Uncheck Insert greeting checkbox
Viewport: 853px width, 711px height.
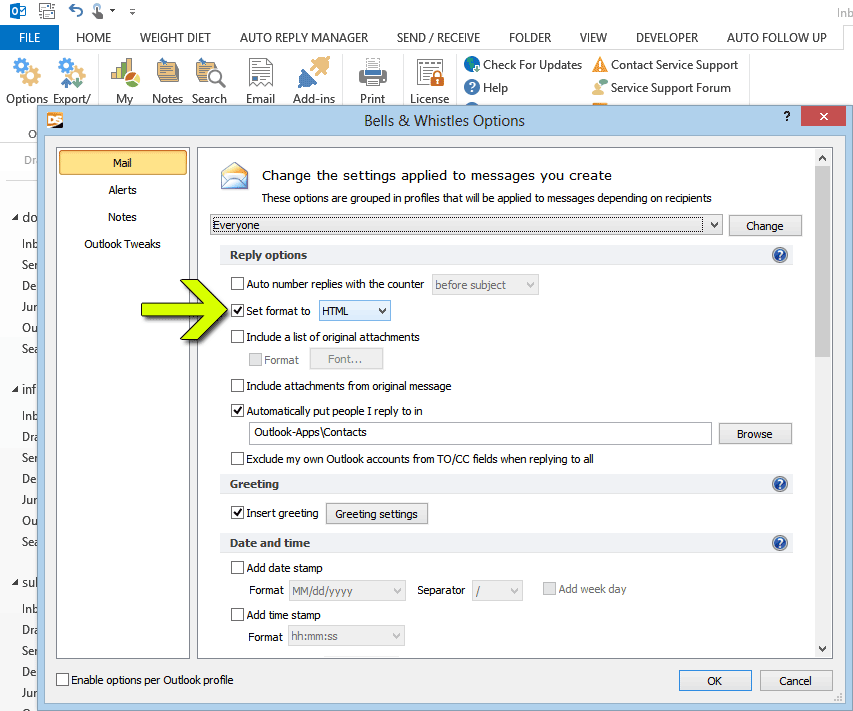(237, 512)
